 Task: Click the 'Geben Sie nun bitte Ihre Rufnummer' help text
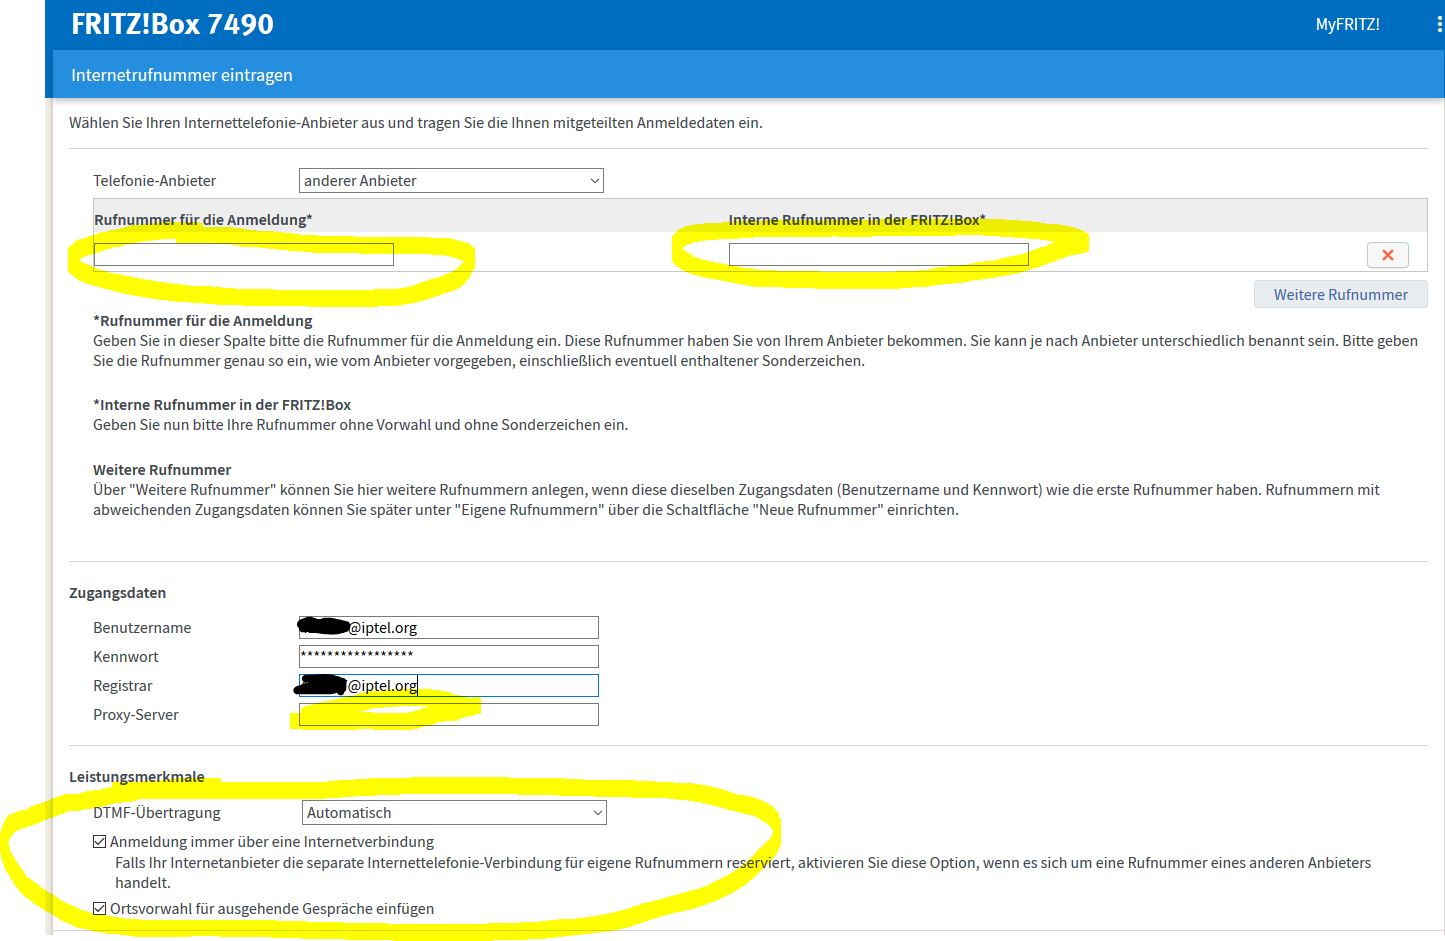coord(361,425)
